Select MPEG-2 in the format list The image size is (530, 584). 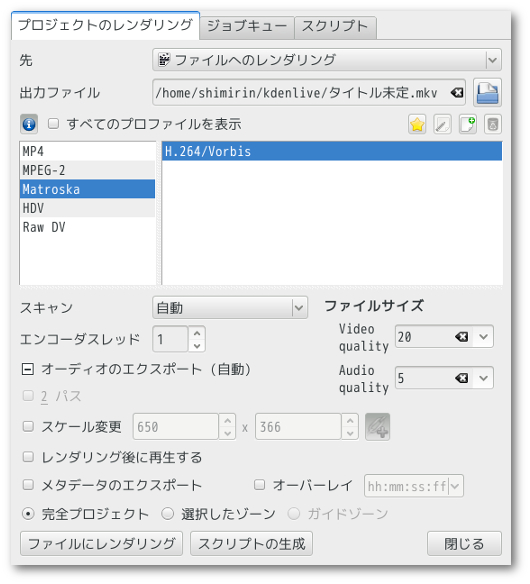click(87, 170)
